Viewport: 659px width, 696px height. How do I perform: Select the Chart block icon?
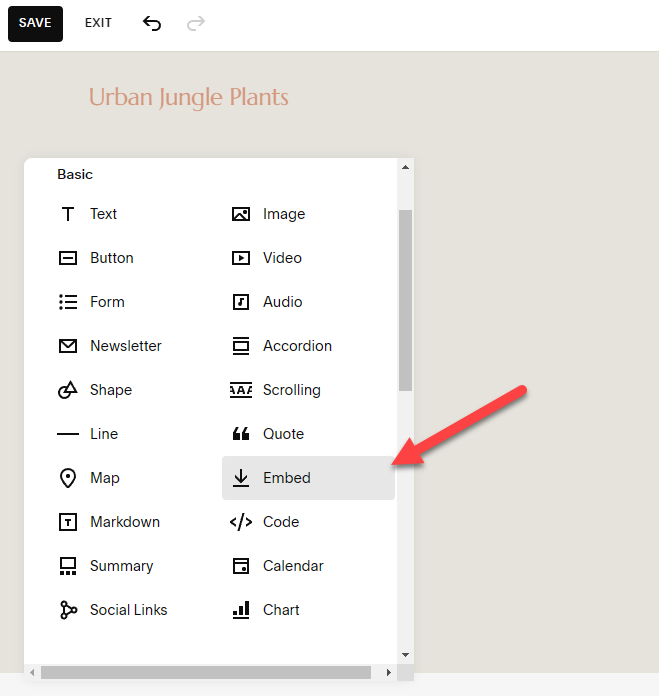(241, 610)
